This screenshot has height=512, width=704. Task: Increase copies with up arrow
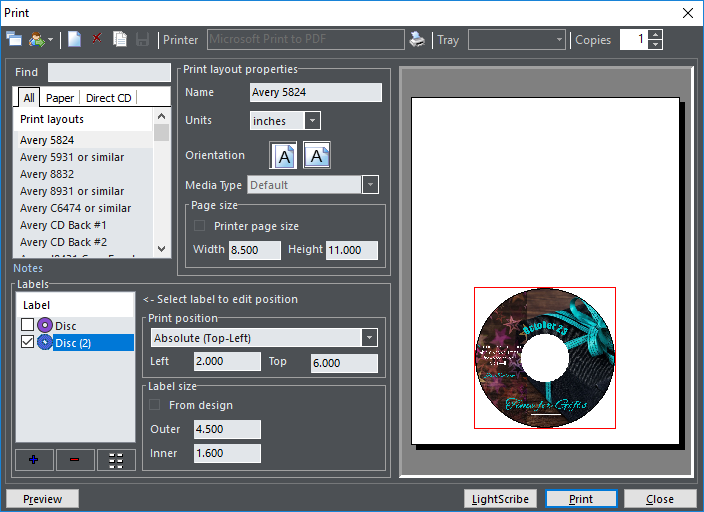(656, 35)
